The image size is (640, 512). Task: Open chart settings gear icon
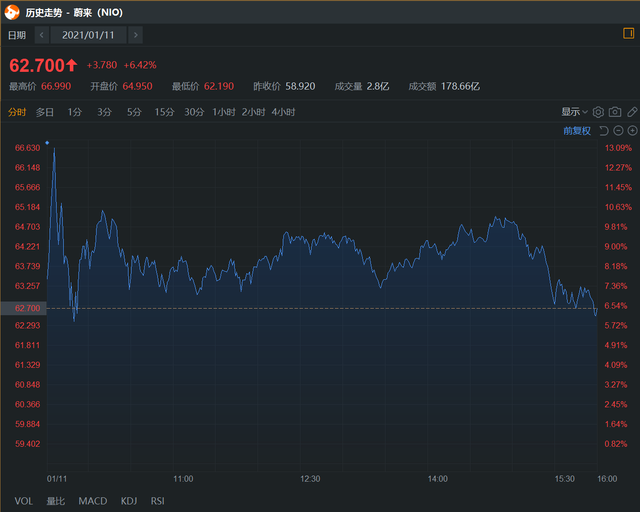[x=599, y=112]
